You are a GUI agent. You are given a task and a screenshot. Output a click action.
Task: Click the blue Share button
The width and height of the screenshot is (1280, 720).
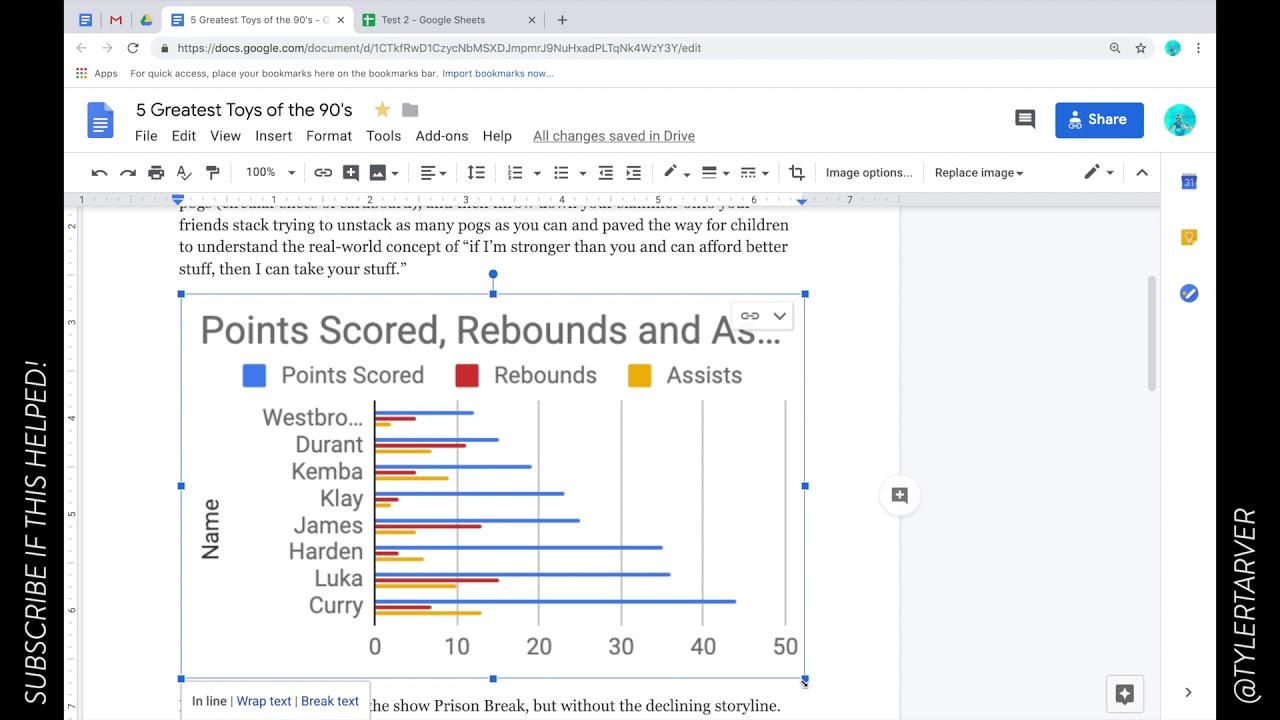(1099, 119)
